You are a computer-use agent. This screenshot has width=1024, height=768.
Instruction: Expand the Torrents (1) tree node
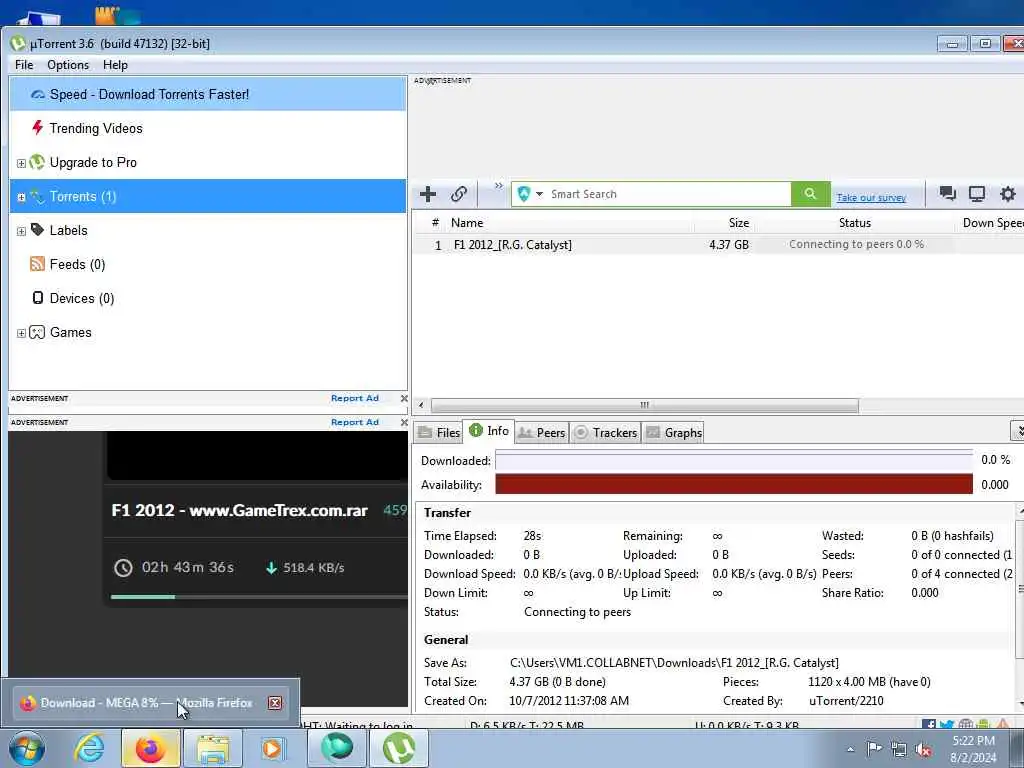pyautogui.click(x=21, y=197)
